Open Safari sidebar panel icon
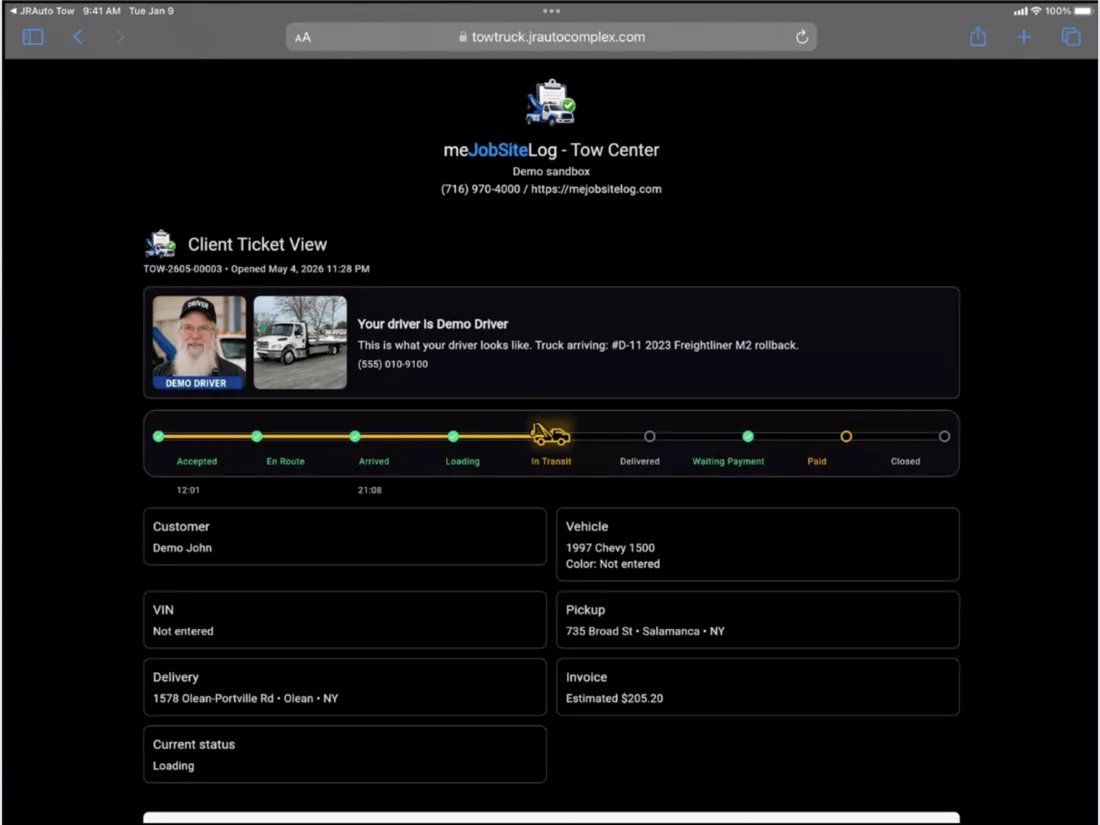The height and width of the screenshot is (825, 1100). pos(33,37)
